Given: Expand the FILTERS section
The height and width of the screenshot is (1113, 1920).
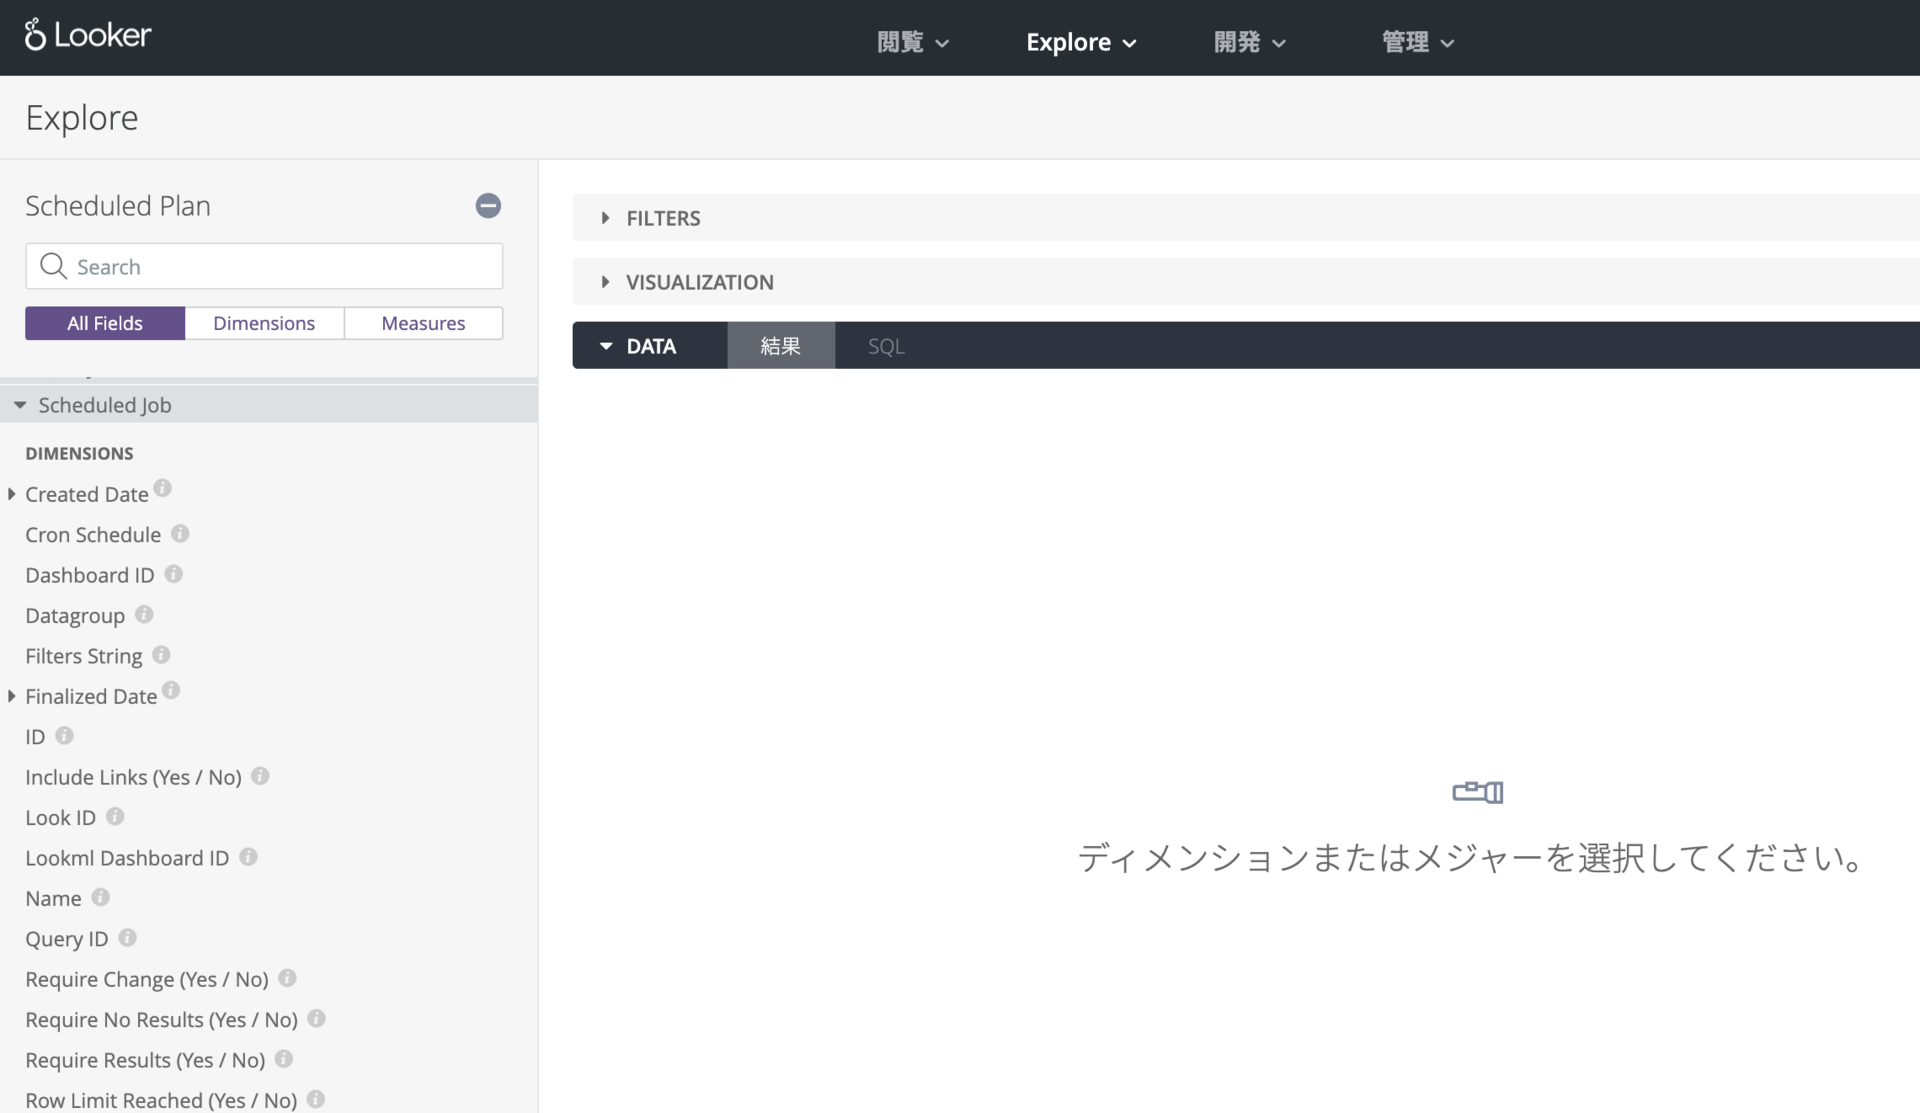Looking at the screenshot, I should point(662,218).
